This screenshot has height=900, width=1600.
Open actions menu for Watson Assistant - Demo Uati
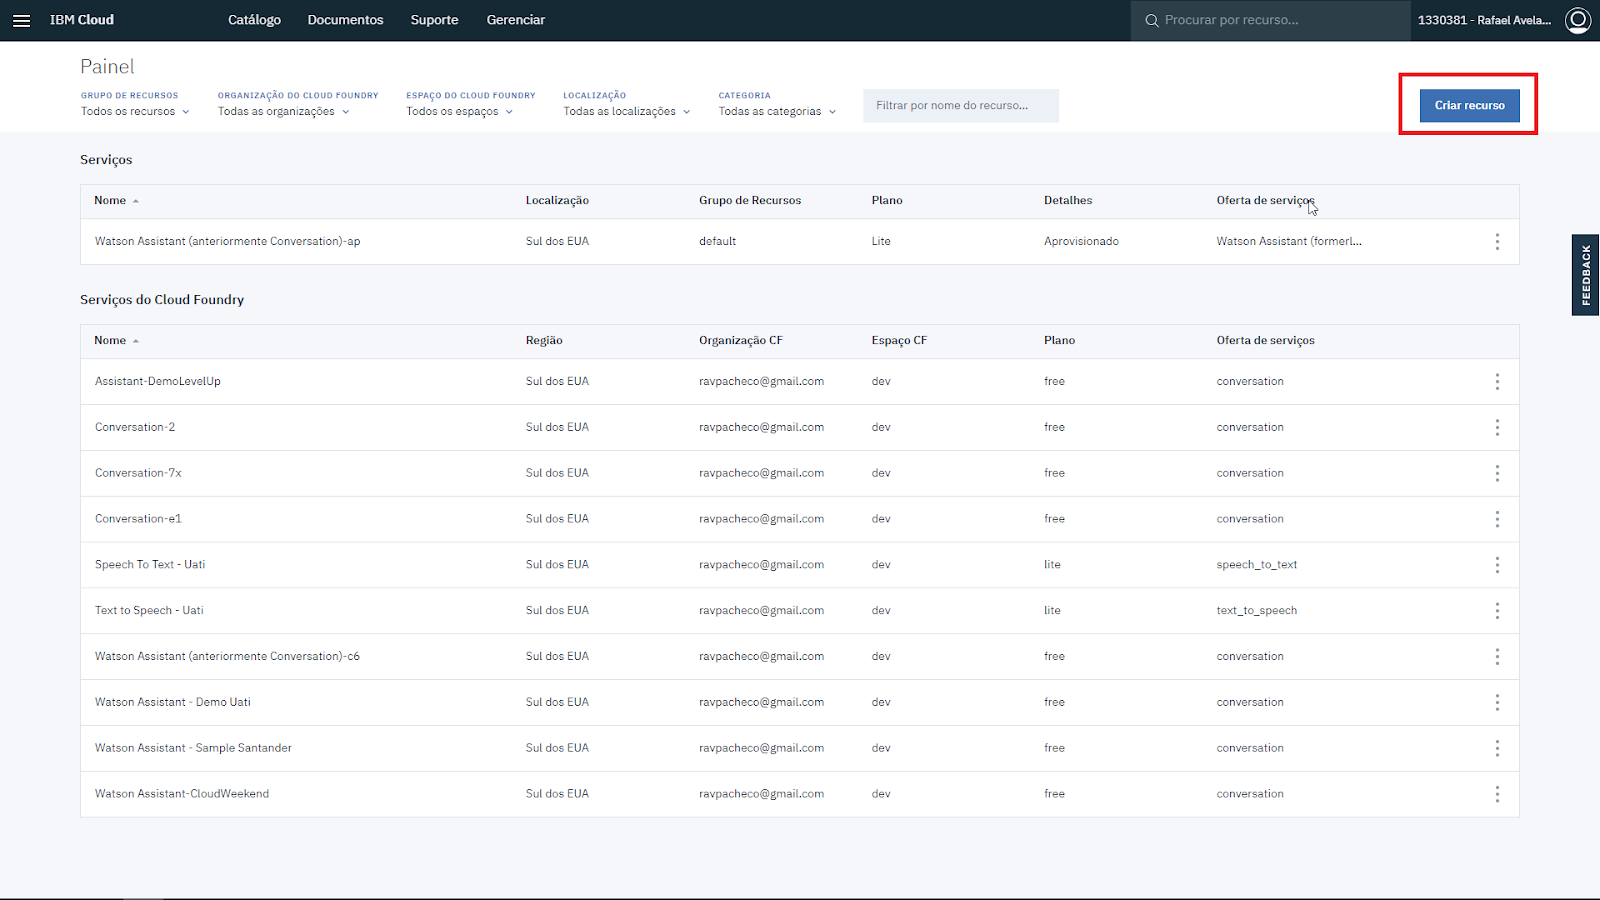(1497, 703)
